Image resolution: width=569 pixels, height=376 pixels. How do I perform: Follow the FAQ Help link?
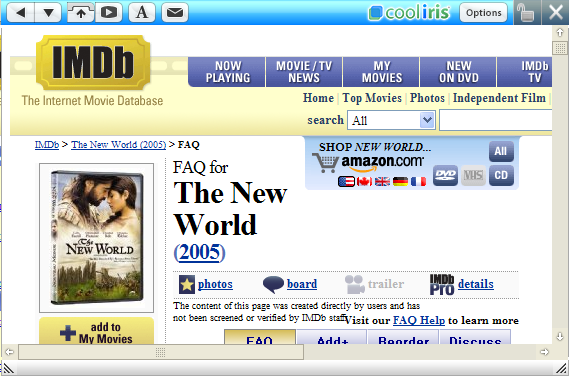pos(419,320)
